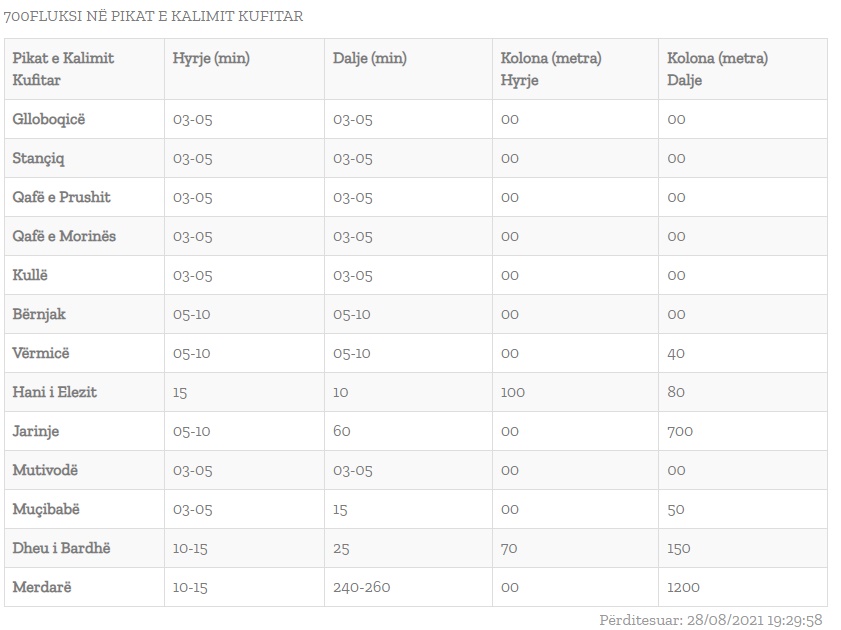Click the Glloboqicë border crossing row label
Viewport: 841px width, 630px height.
pyautogui.click(x=49, y=119)
